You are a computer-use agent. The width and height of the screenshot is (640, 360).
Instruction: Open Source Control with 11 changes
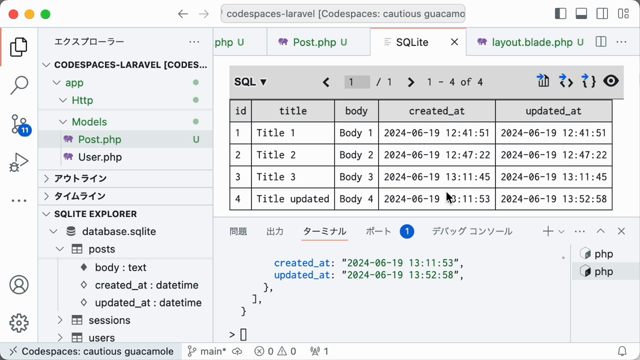[x=20, y=124]
